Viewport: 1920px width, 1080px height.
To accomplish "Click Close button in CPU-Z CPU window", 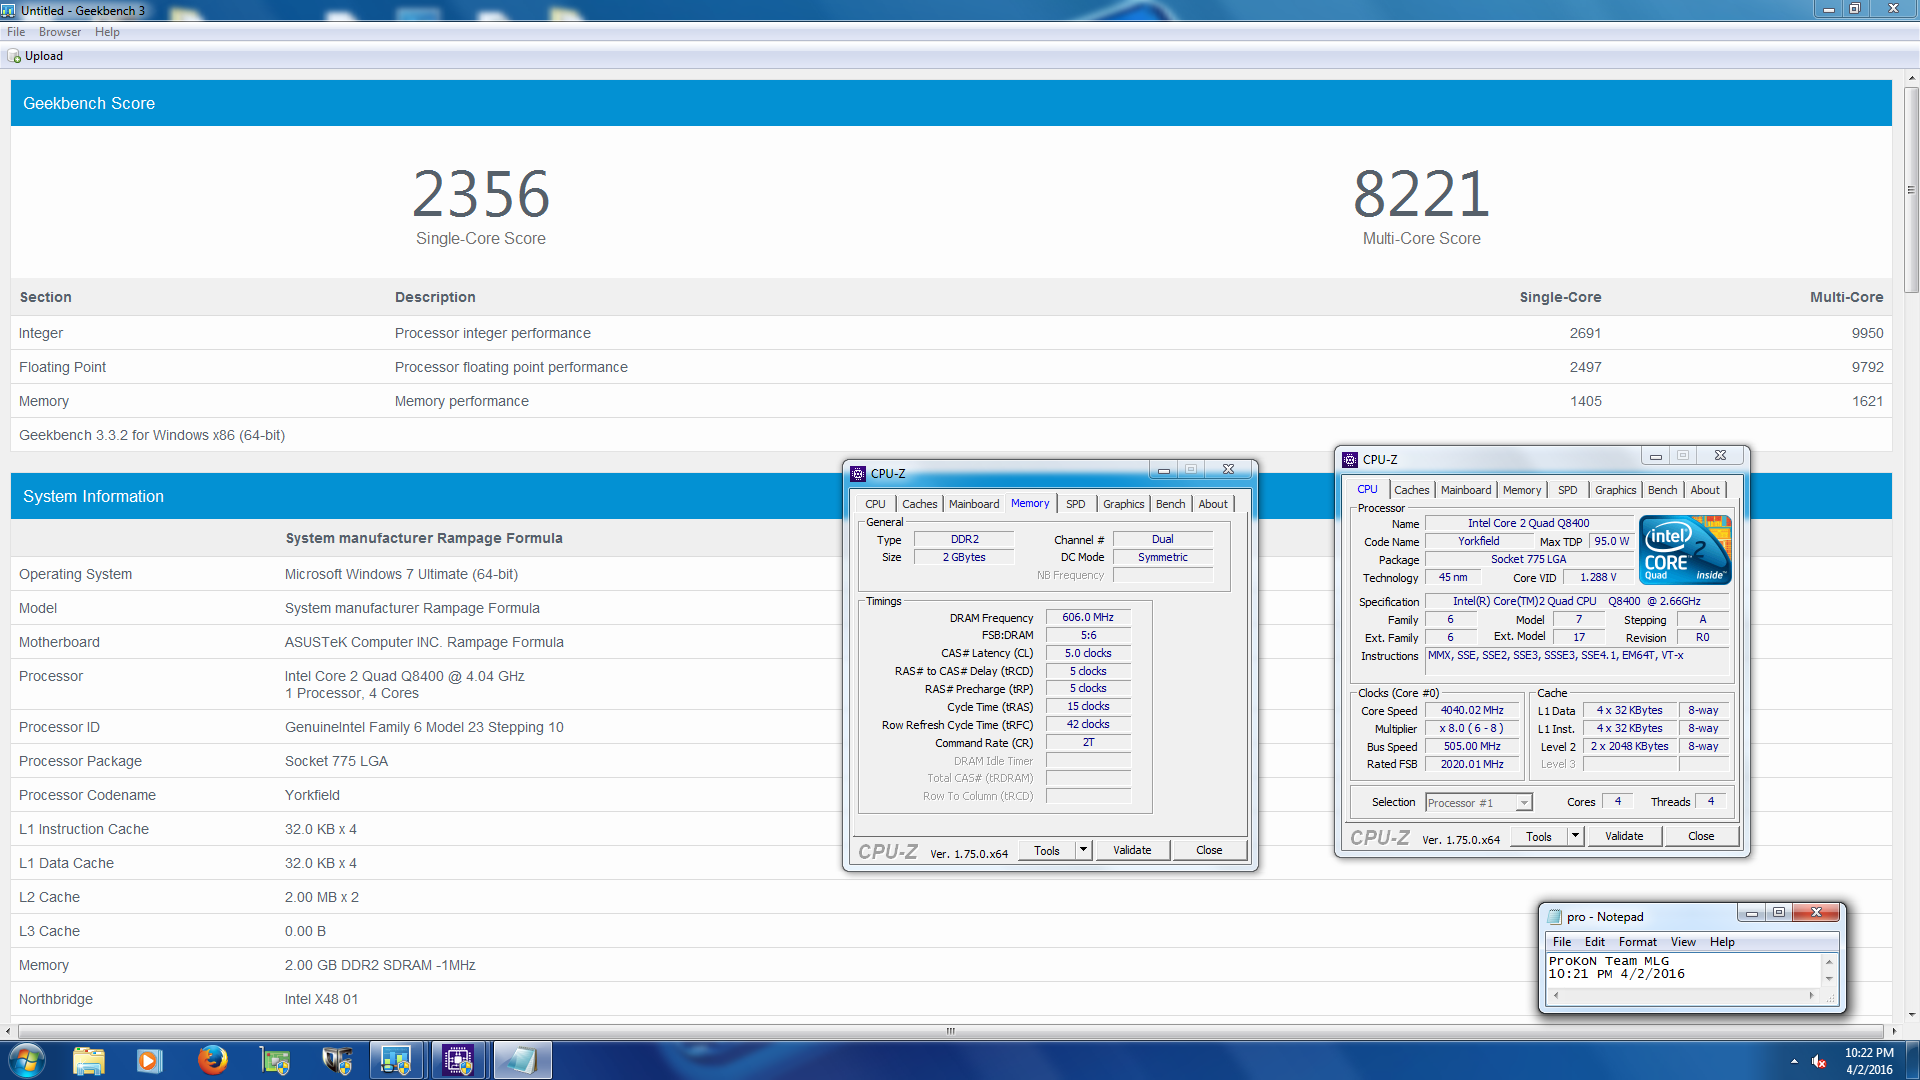I will (1701, 836).
